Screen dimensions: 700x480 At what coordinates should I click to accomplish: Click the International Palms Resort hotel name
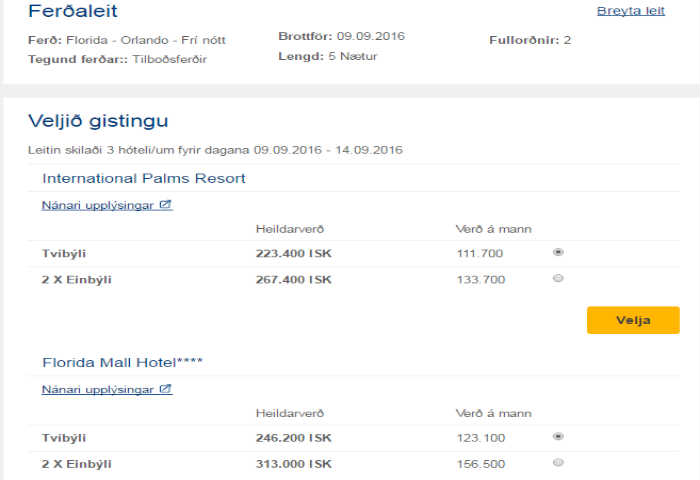[x=144, y=178]
